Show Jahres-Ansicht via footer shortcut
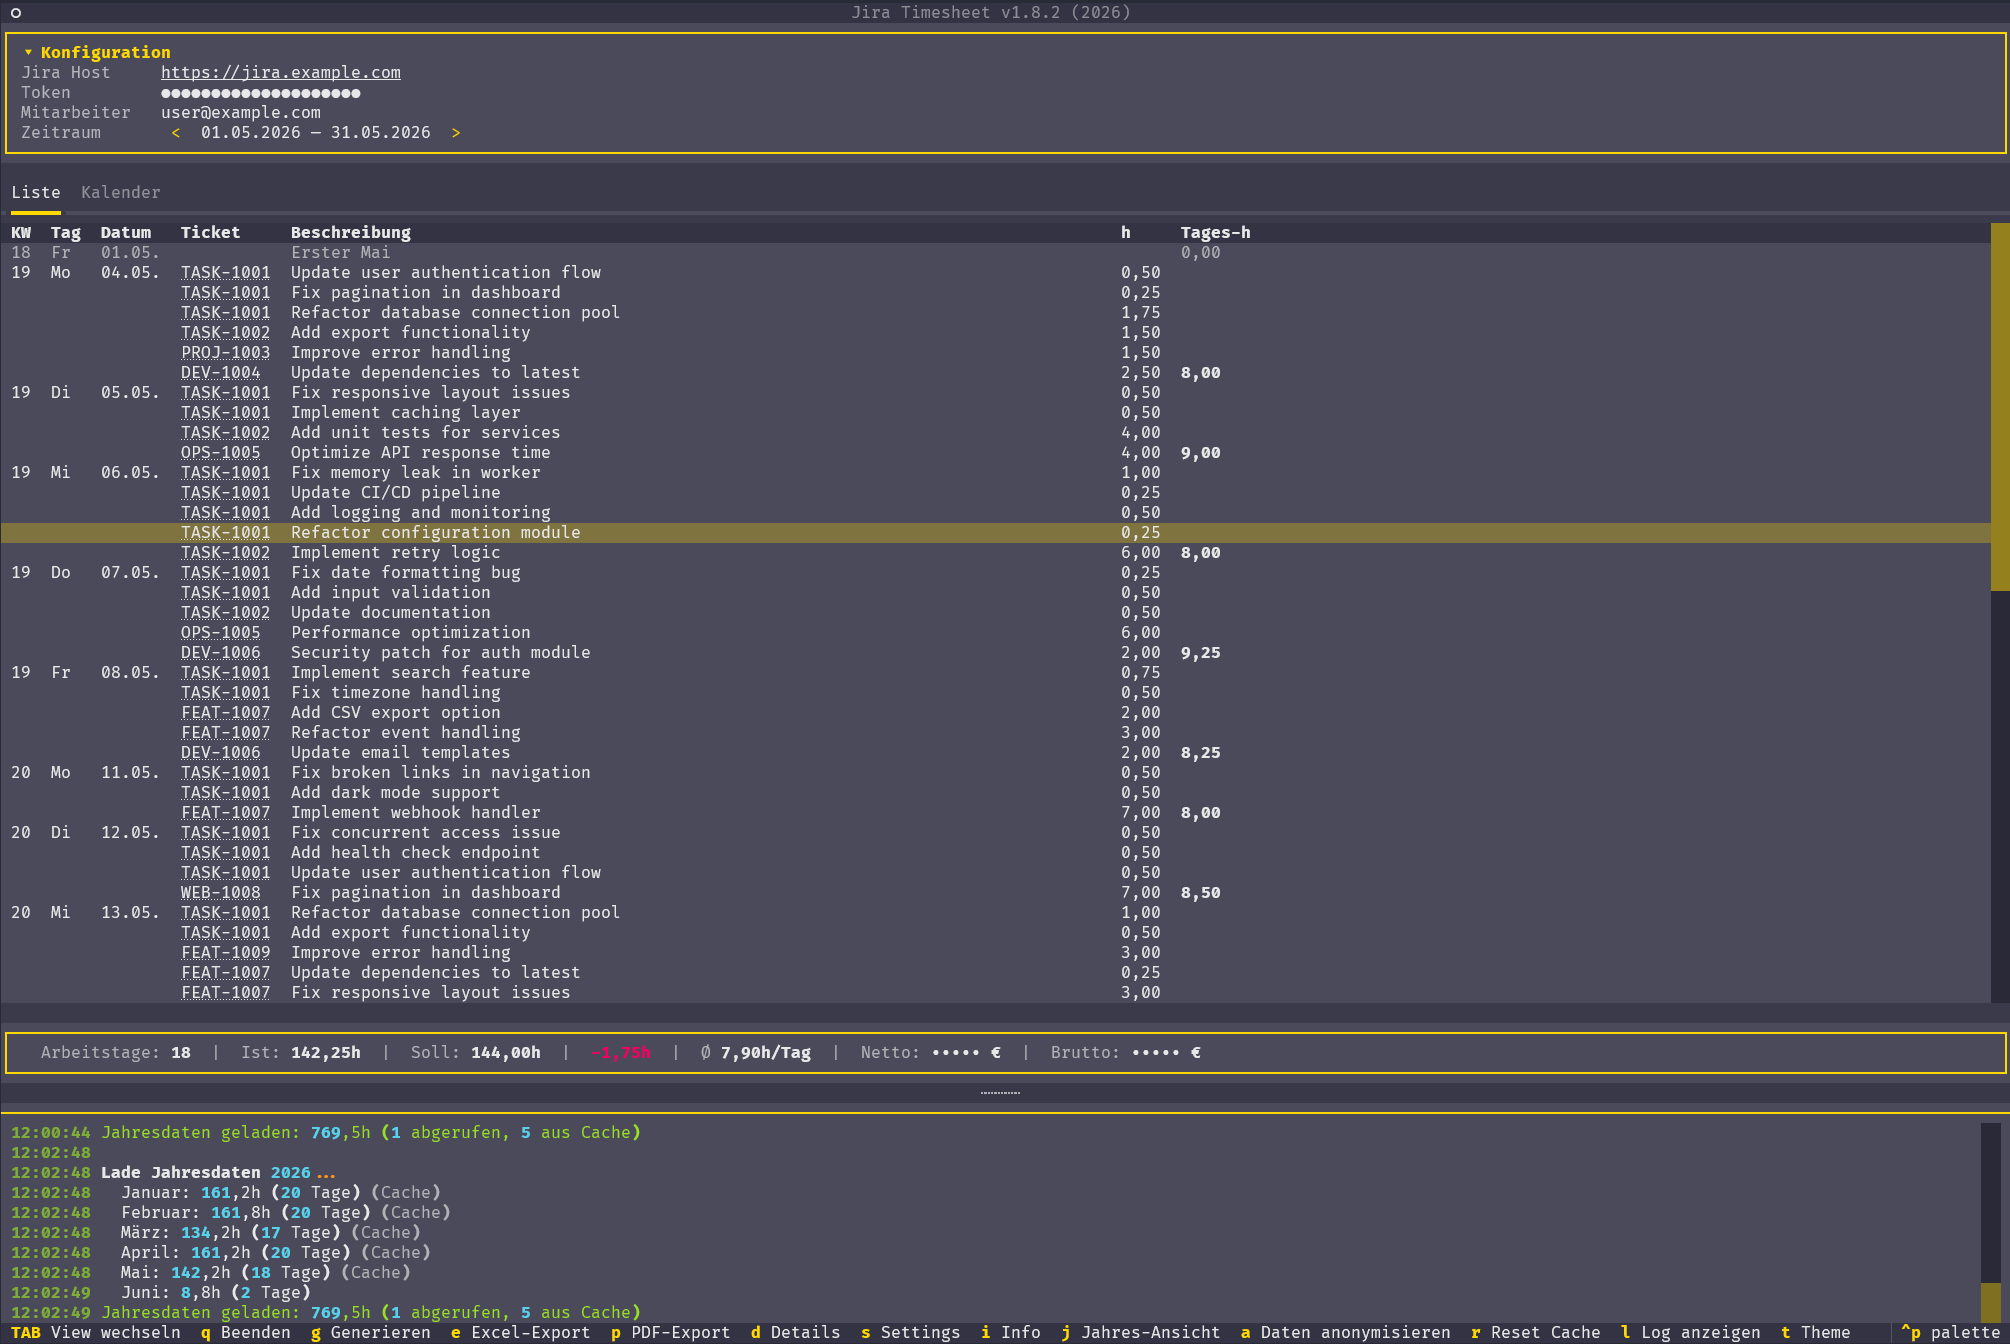The width and height of the screenshot is (2010, 1344). point(1141,1332)
